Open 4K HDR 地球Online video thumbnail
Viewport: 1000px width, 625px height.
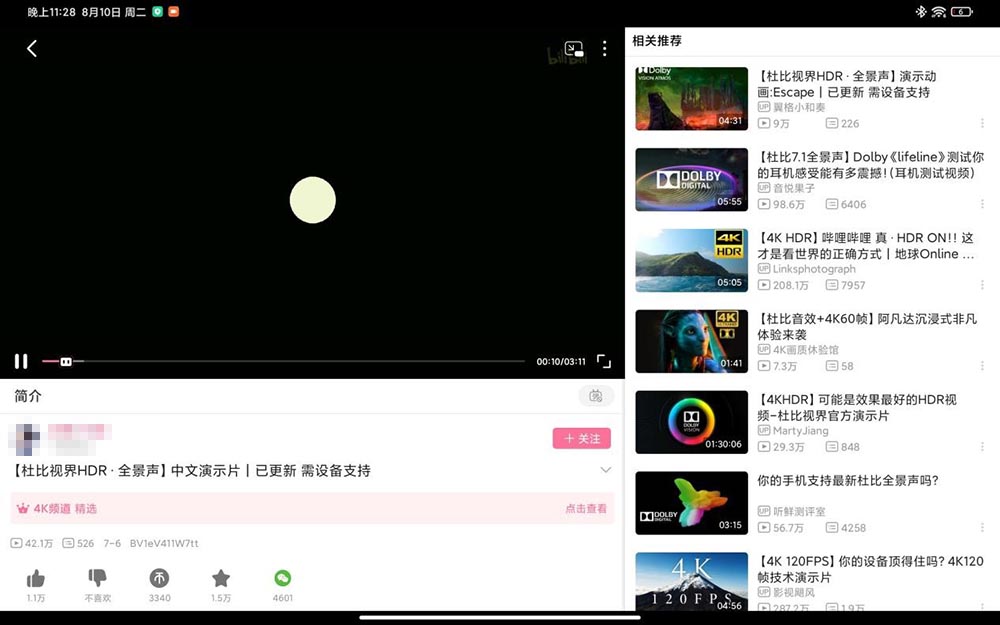[691, 260]
